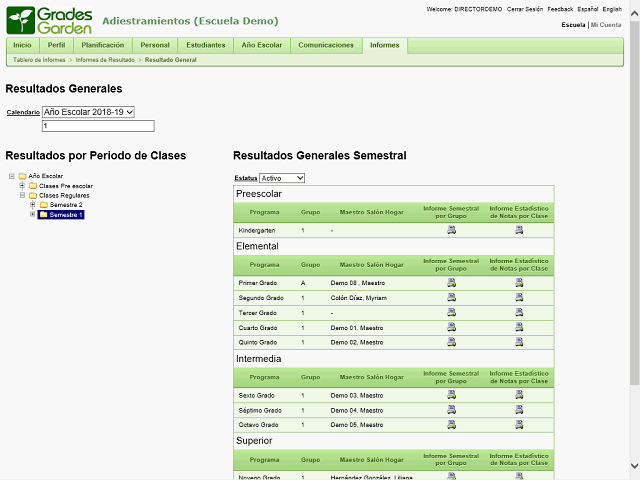Click the 'Octavo Grado' program cell
Image resolution: width=640 pixels, height=480 pixels.
click(258, 425)
